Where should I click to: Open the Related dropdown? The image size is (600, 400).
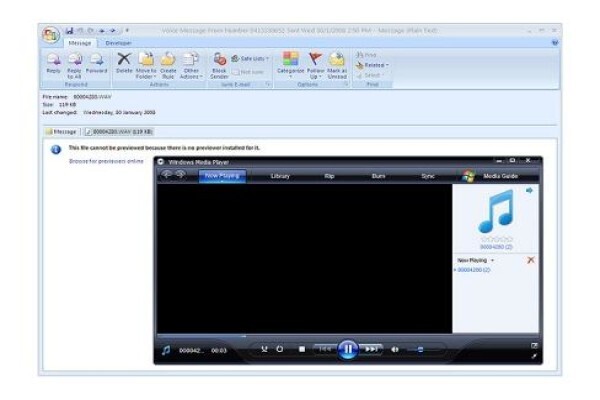[x=372, y=65]
